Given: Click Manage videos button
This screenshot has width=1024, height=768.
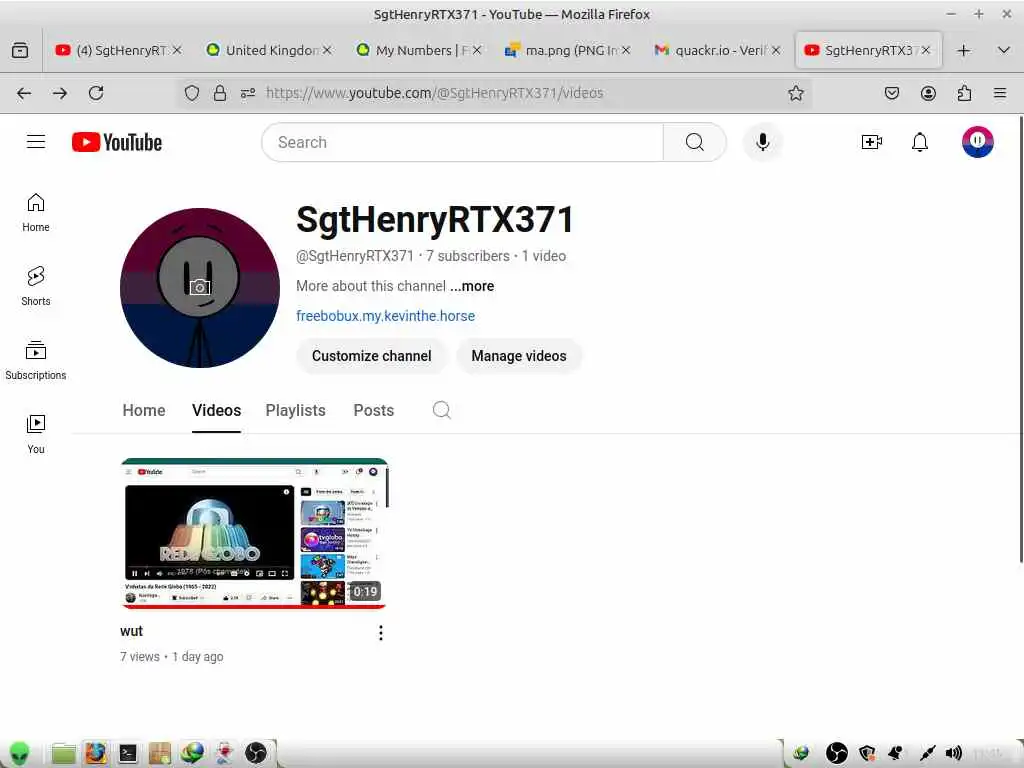Looking at the screenshot, I should (519, 356).
